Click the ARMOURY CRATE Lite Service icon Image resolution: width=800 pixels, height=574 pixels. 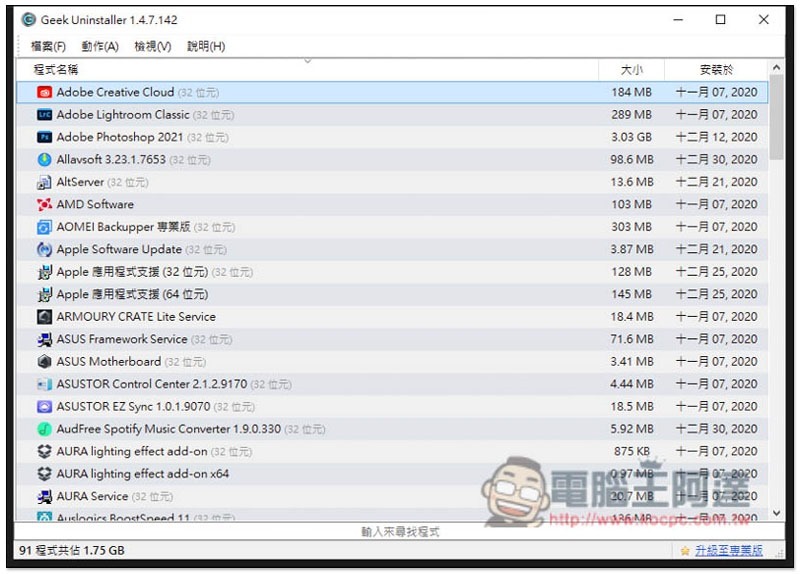(44, 317)
